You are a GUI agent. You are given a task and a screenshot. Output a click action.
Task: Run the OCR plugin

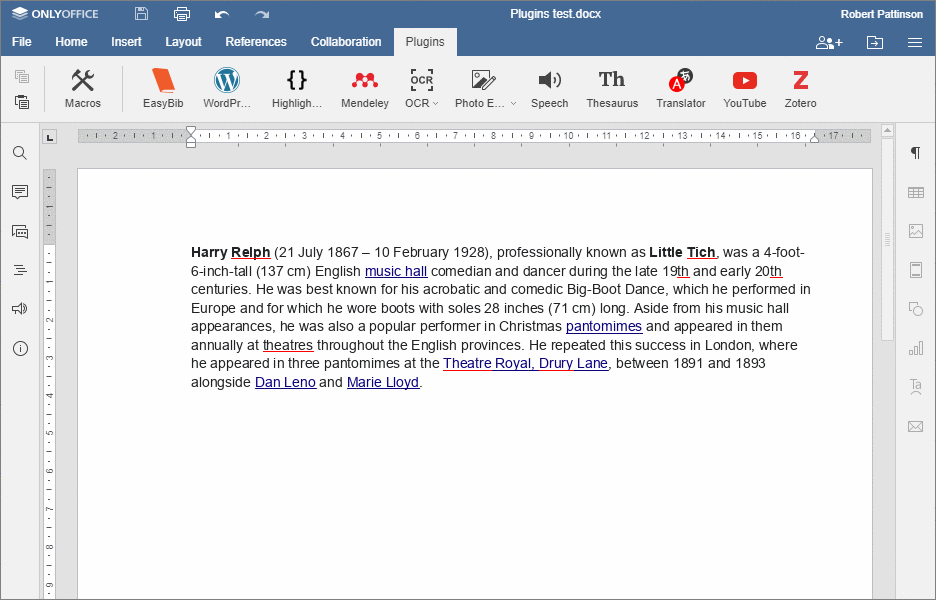(421, 88)
